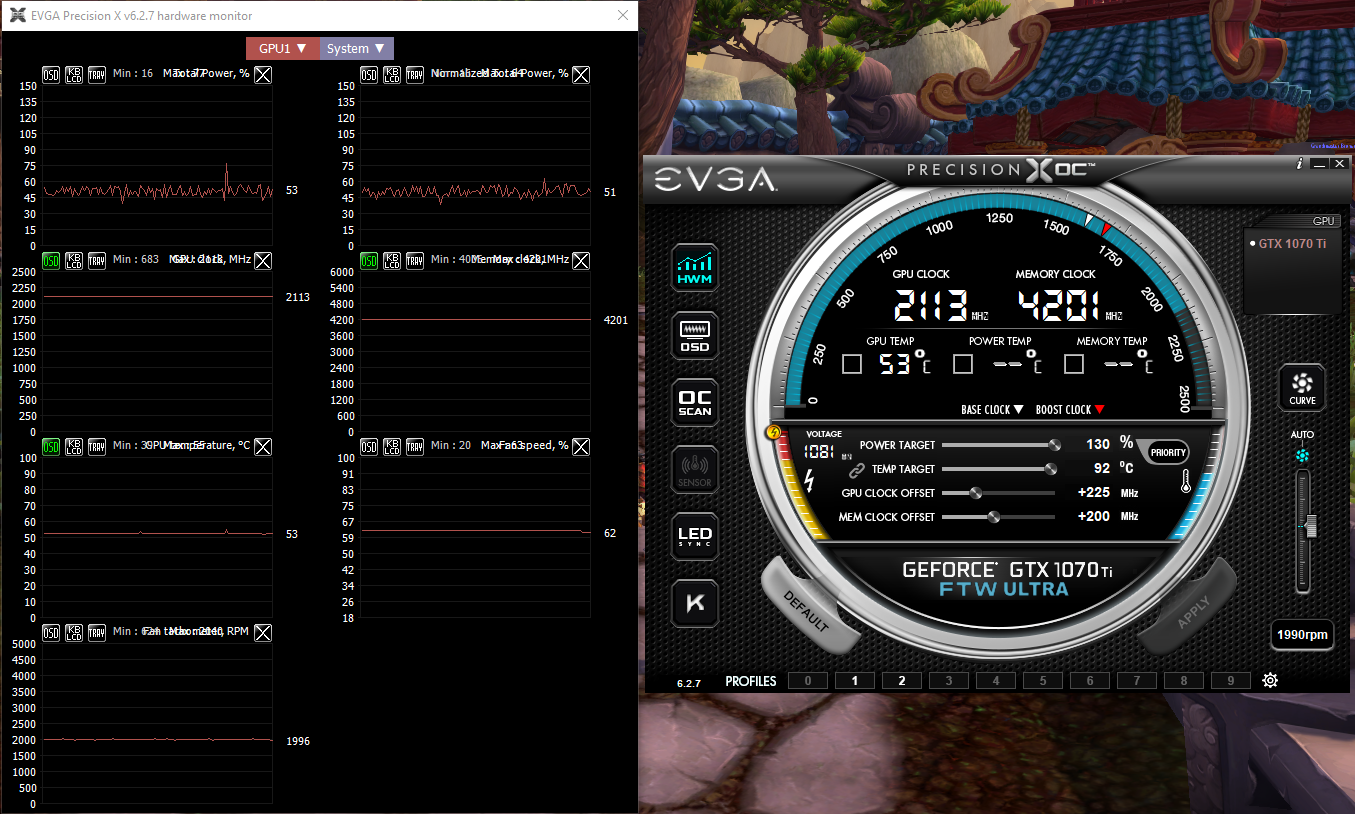1355x814 pixels.
Task: Toggle OSD for the Fan tachometer graph
Action: 51,632
